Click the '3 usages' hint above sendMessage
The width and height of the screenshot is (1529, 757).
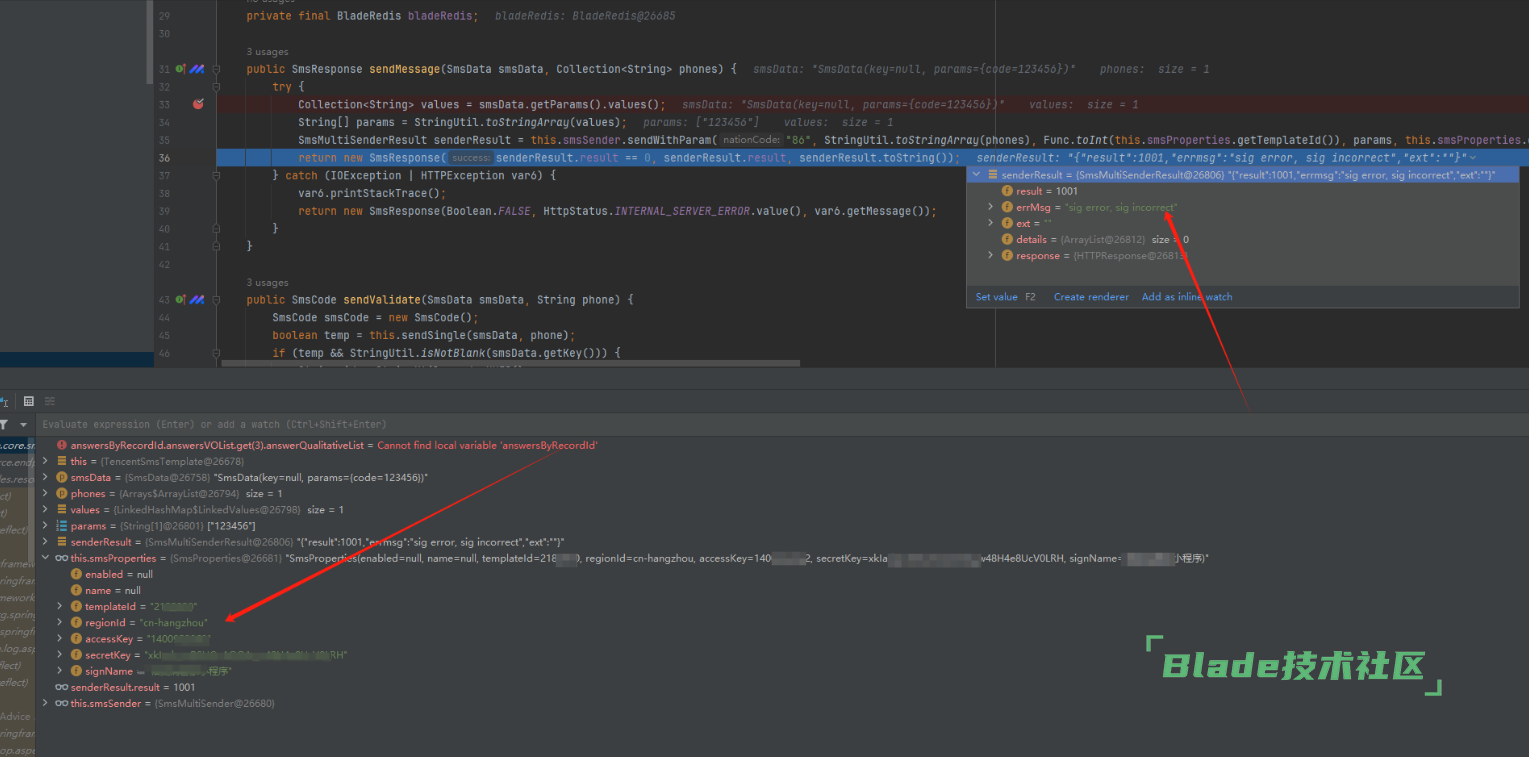coord(267,52)
